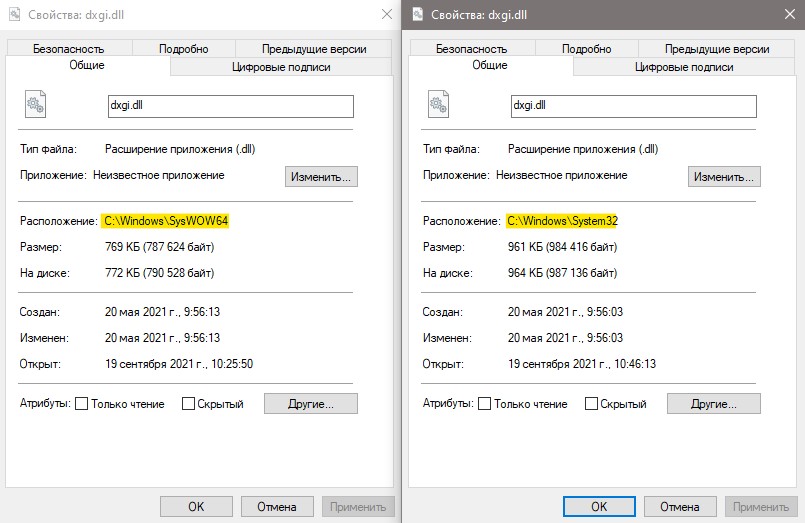The image size is (805, 523).
Task: Open 'Цифровые подписи' tab in the right window
Action: (x=684, y=67)
